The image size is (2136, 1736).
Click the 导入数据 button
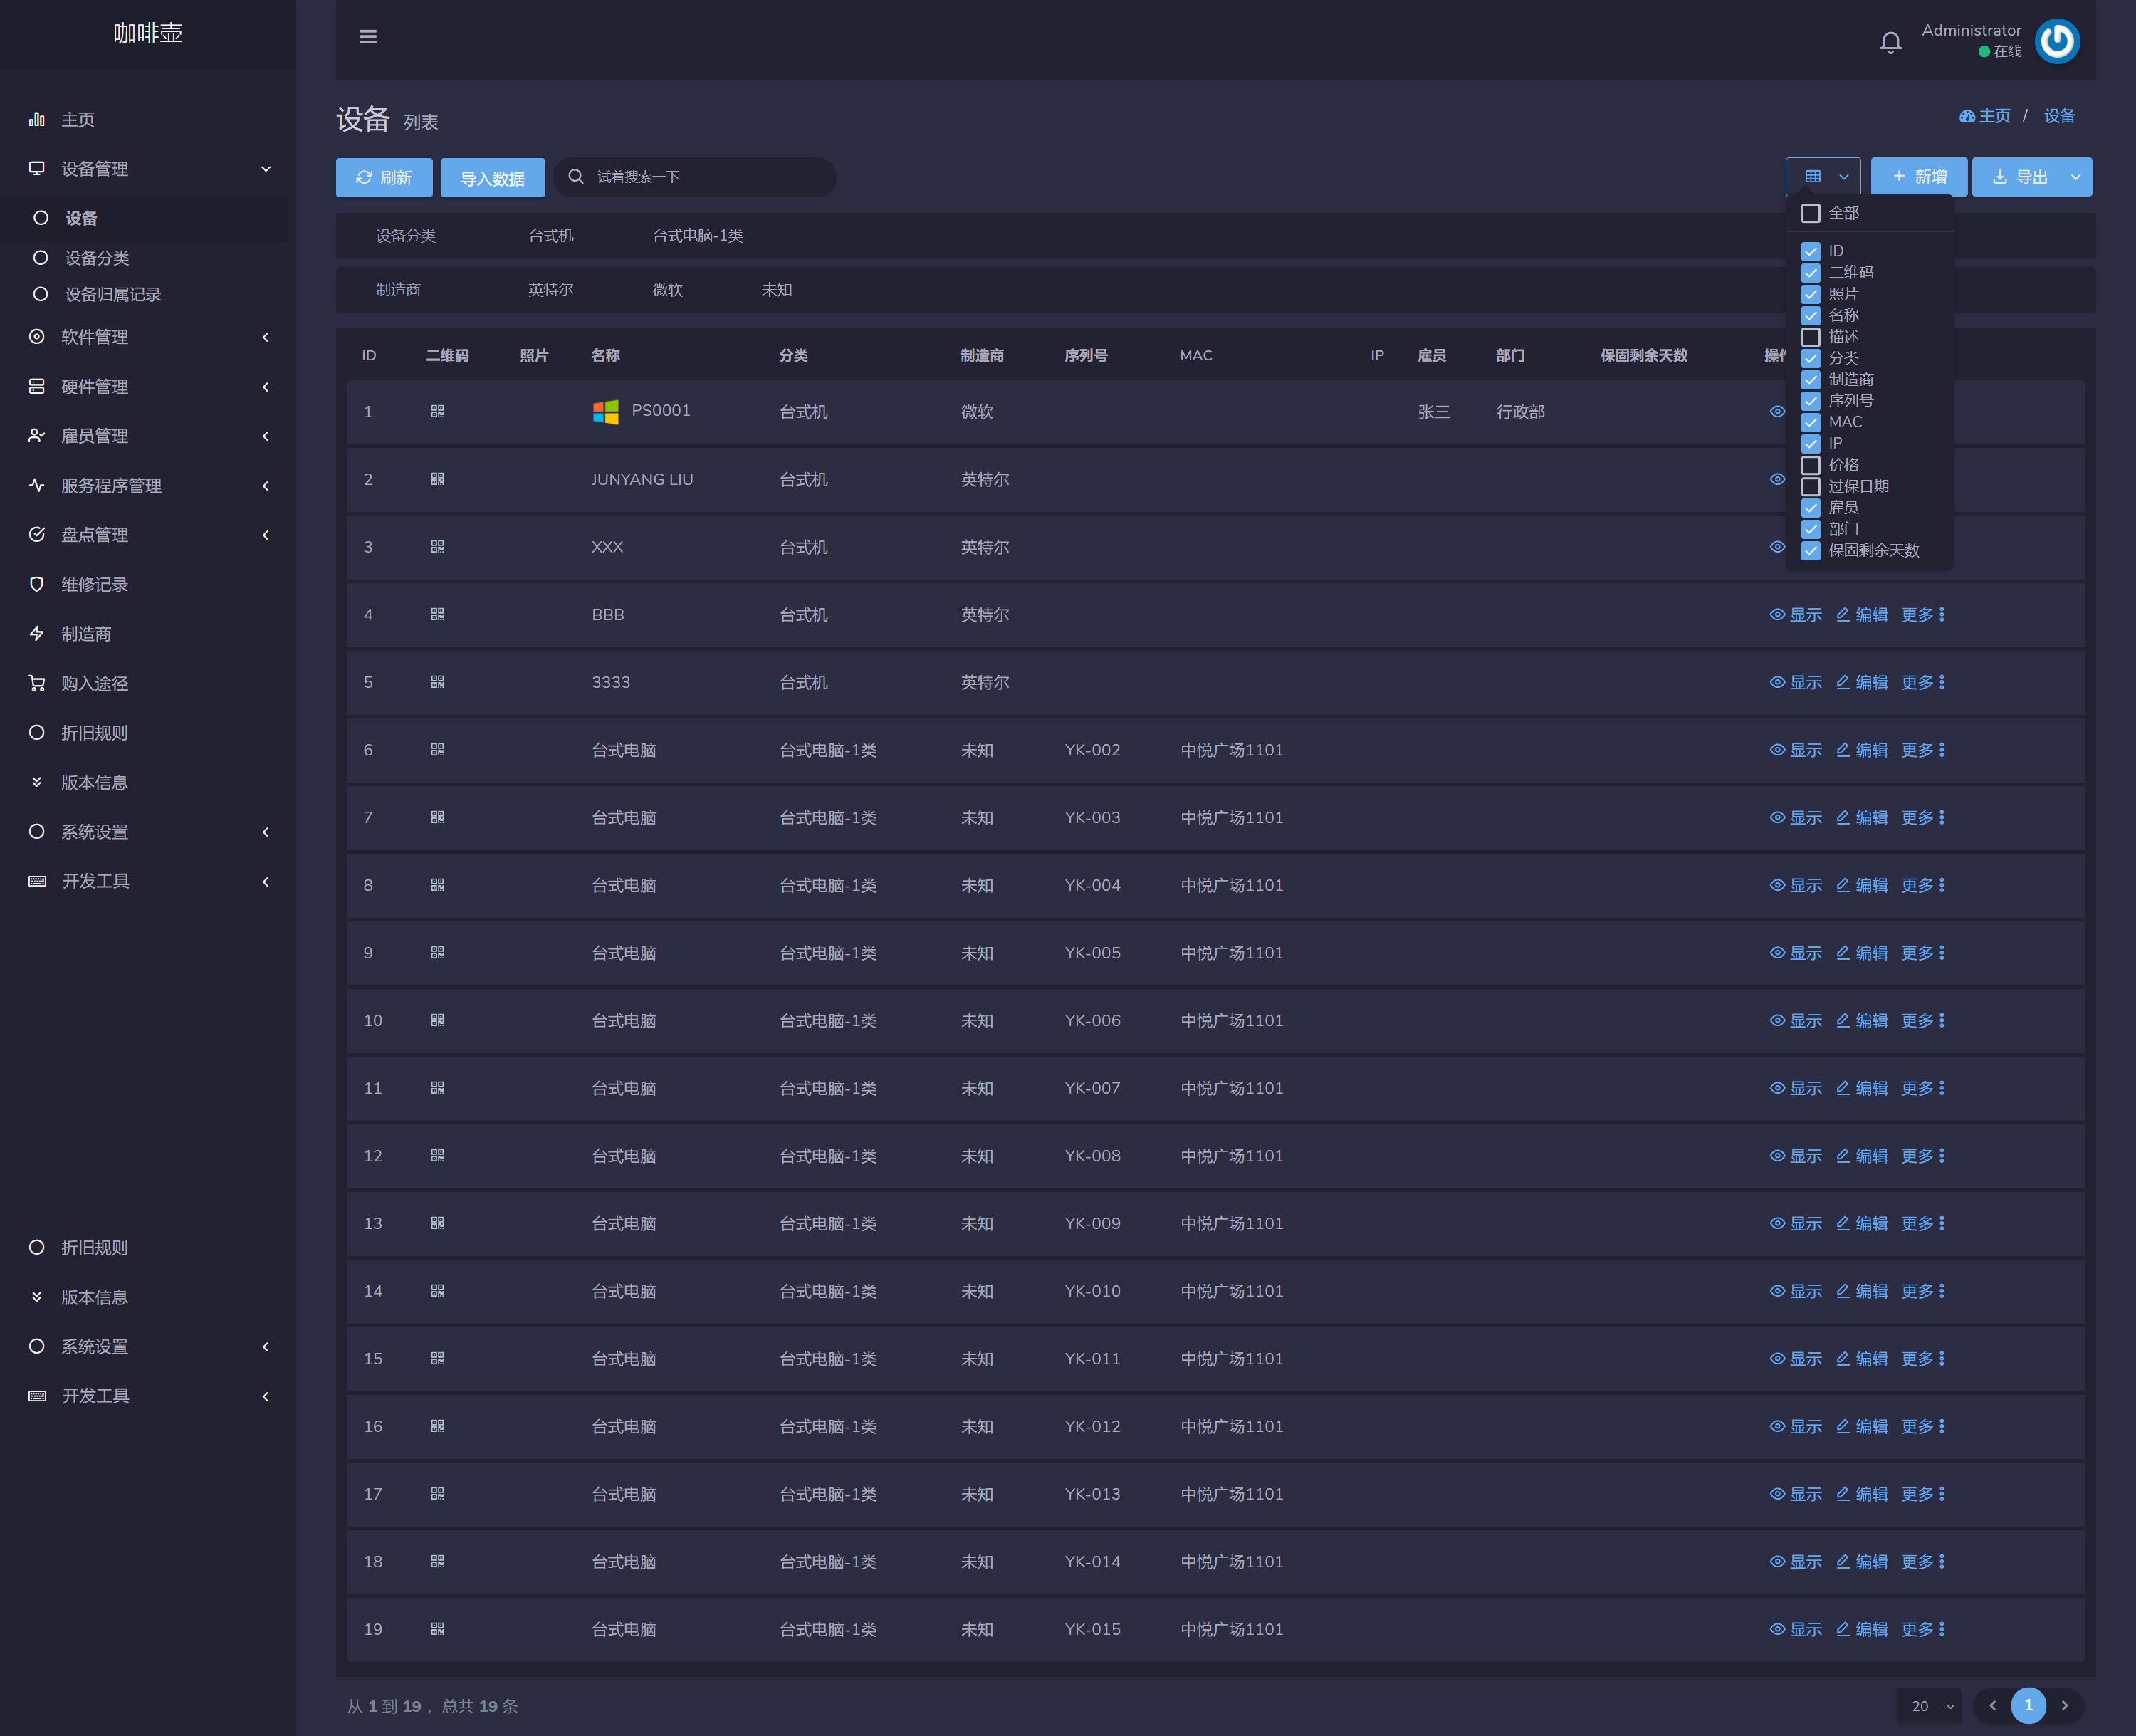coord(492,178)
